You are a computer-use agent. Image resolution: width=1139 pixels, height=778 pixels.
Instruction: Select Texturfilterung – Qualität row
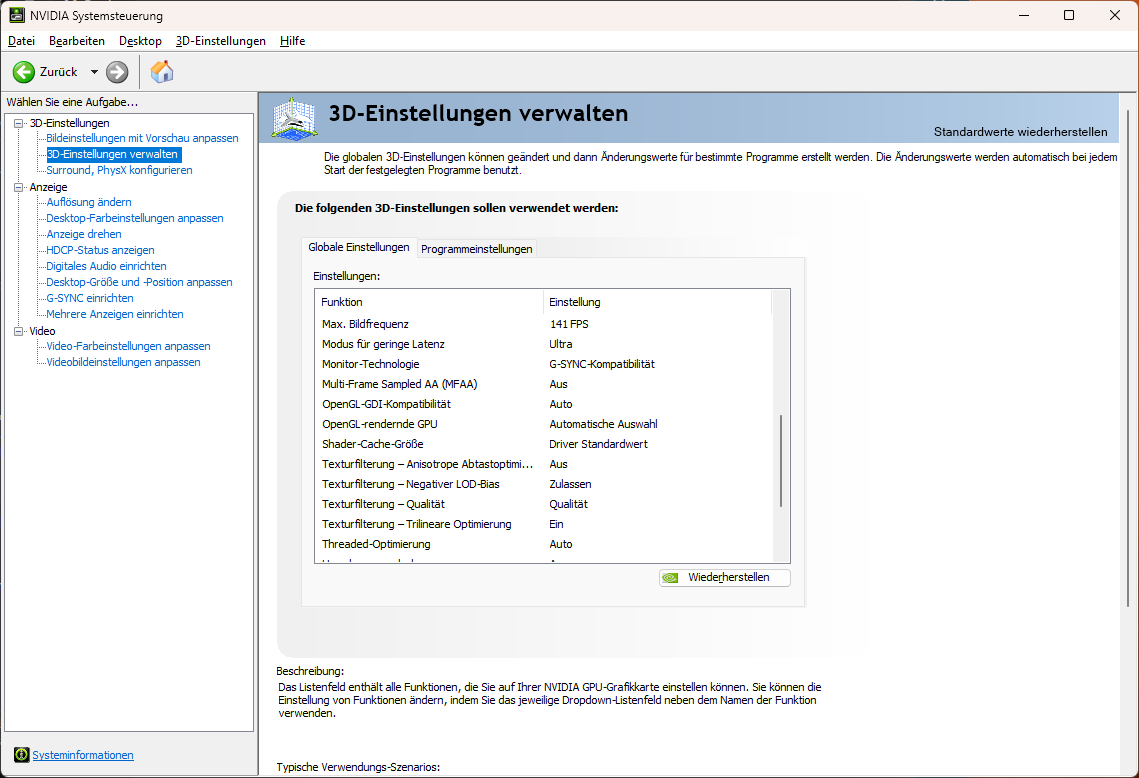543,504
